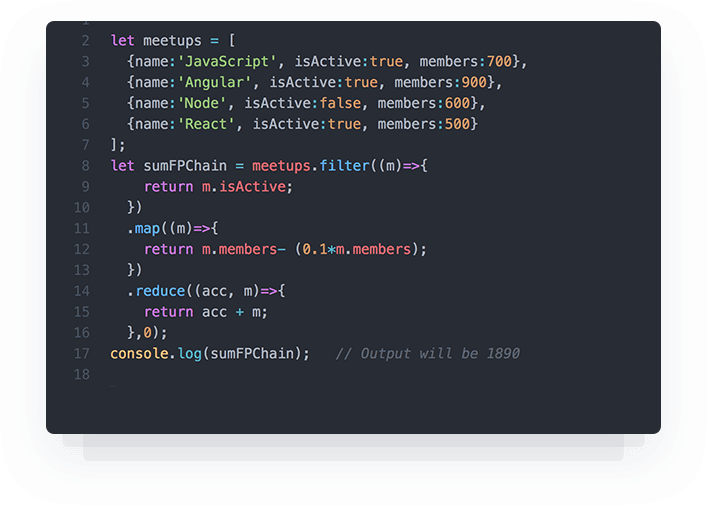The image size is (707, 505).
Task: Click the closing '];' on line 7
Action: click(x=118, y=145)
